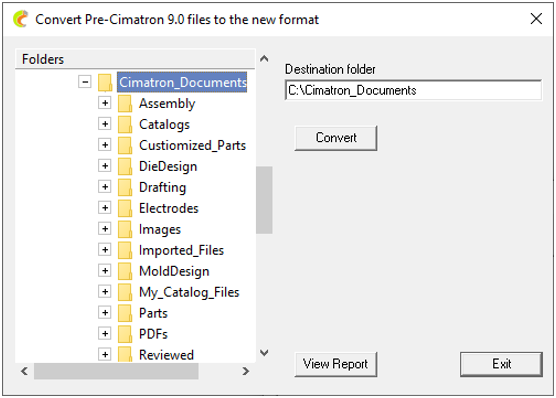
Task: Click the Reviewed folder icon
Action: [x=125, y=354]
